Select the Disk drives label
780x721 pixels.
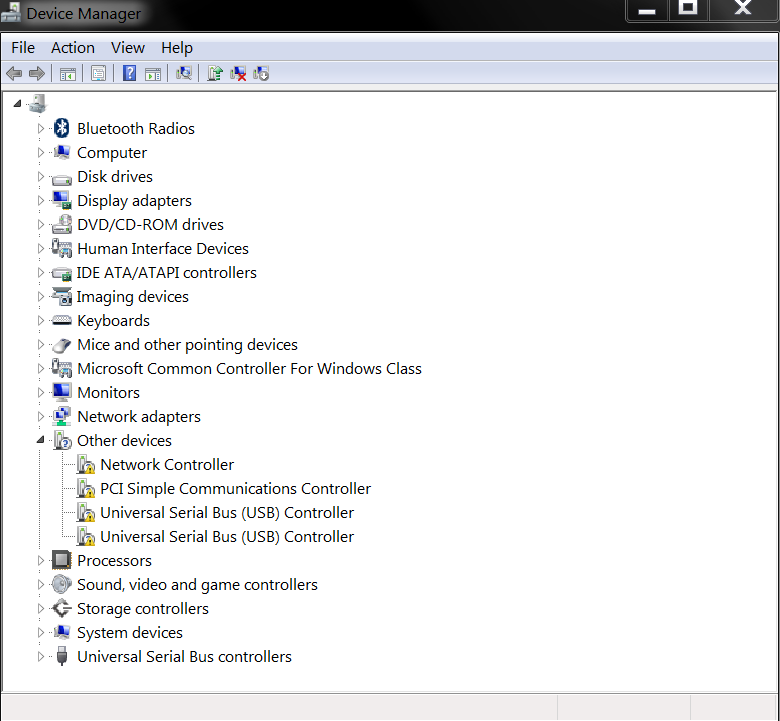pos(115,177)
